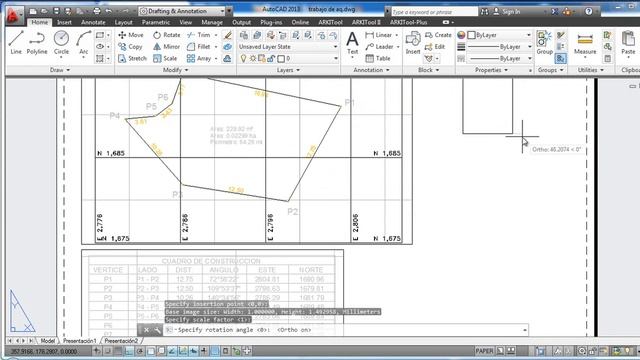Switch to the Model layout tab
This screenshot has height=360, width=640.
pos(47,341)
